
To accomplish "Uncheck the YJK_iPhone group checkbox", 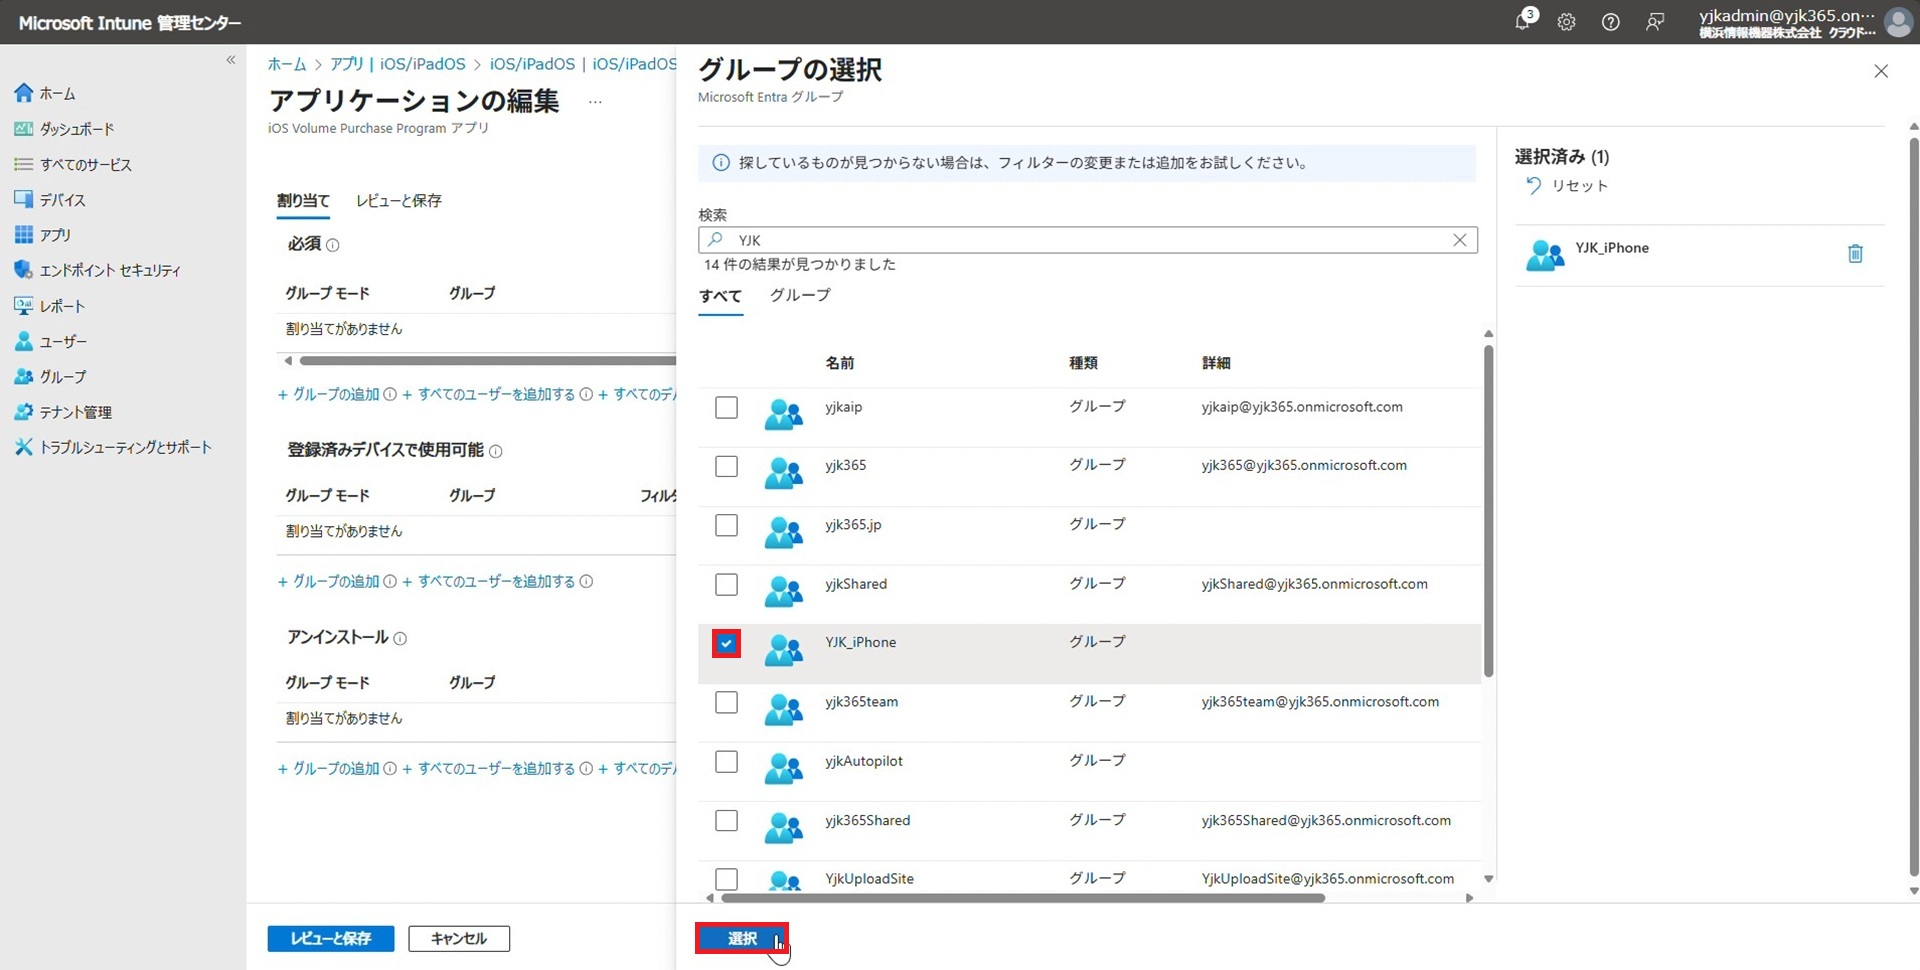I will (x=726, y=643).
